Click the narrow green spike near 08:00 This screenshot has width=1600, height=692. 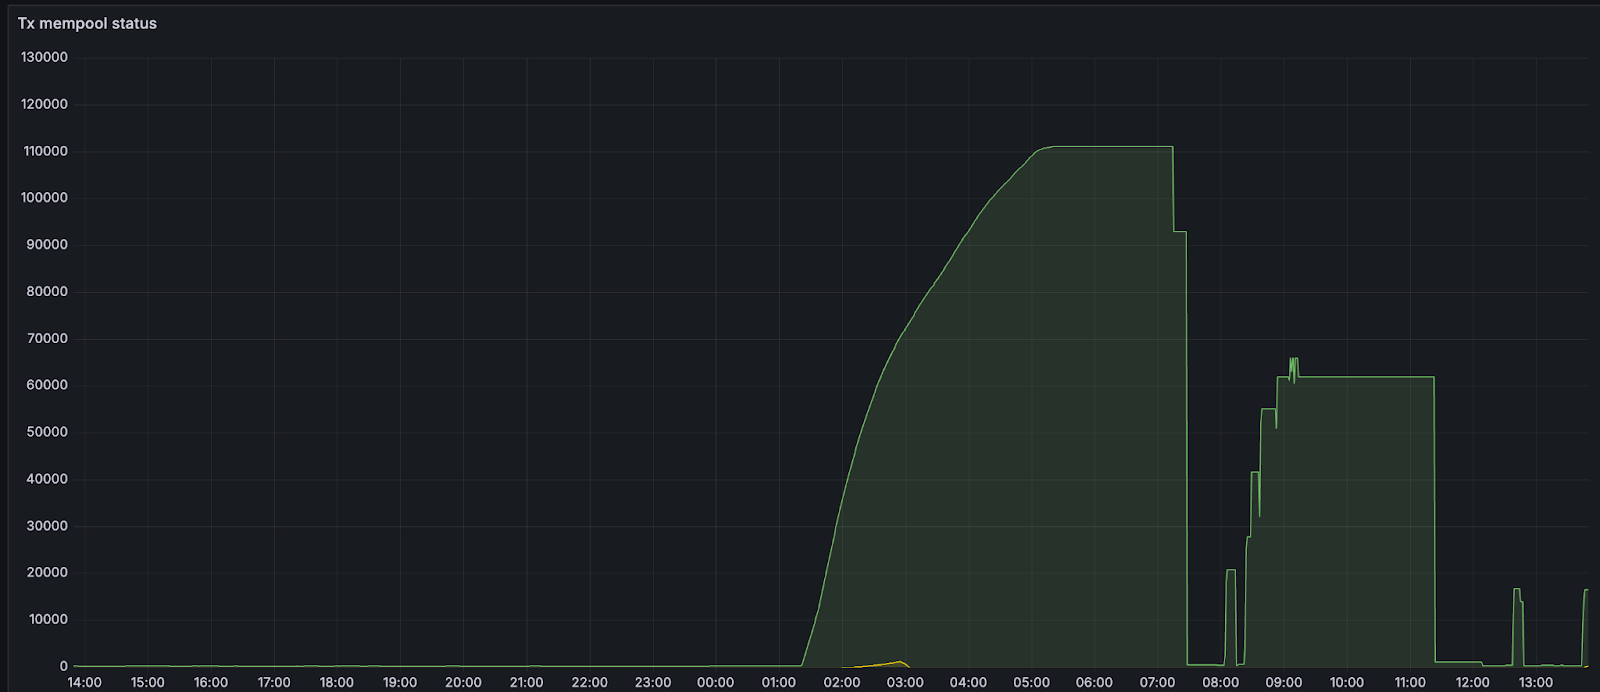[1230, 618]
